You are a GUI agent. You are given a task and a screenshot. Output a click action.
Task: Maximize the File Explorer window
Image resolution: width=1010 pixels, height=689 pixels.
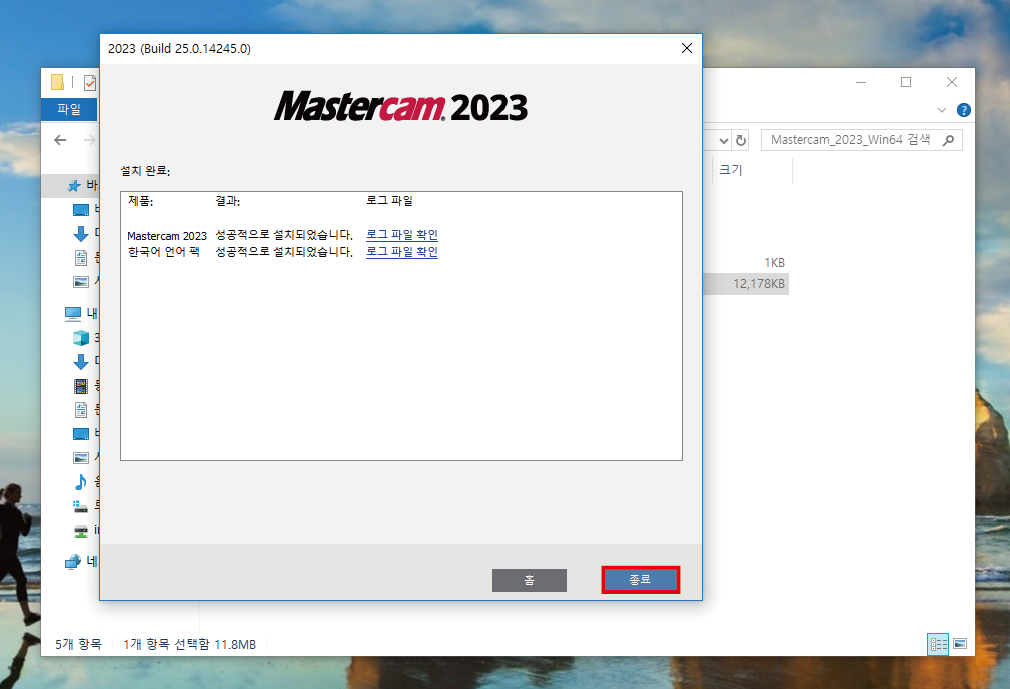coord(906,82)
